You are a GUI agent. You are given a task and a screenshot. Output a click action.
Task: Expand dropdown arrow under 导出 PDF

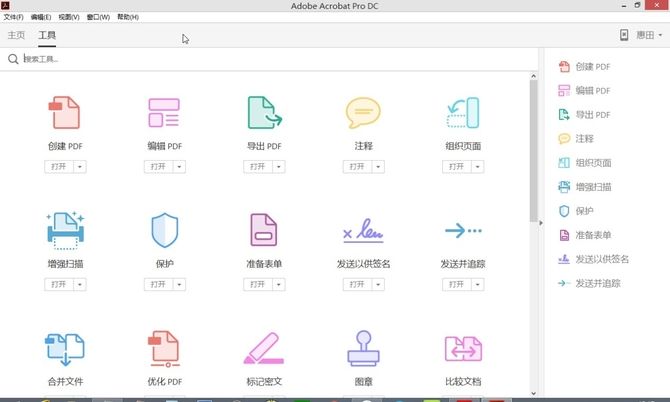(x=279, y=167)
